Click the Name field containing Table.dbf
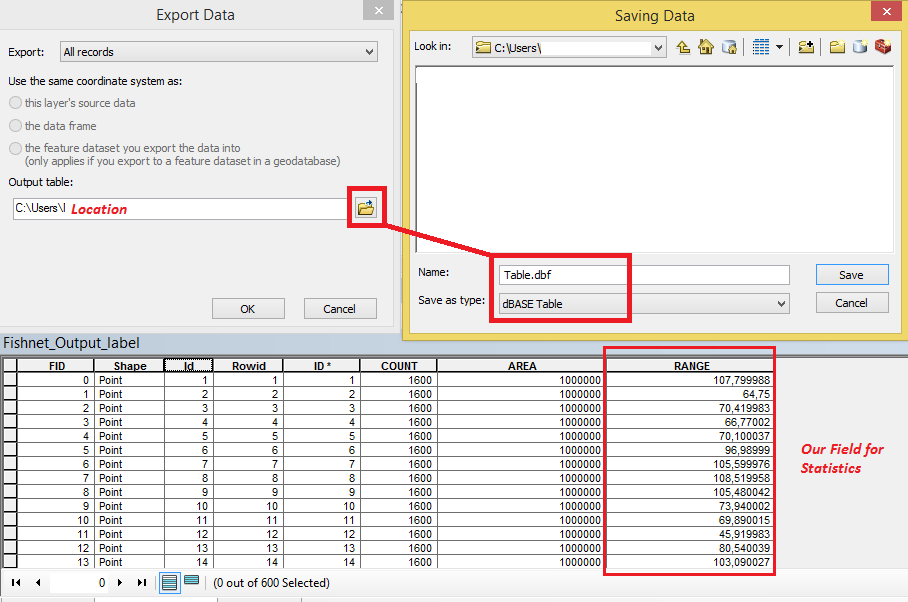This screenshot has height=602, width=908. (644, 275)
